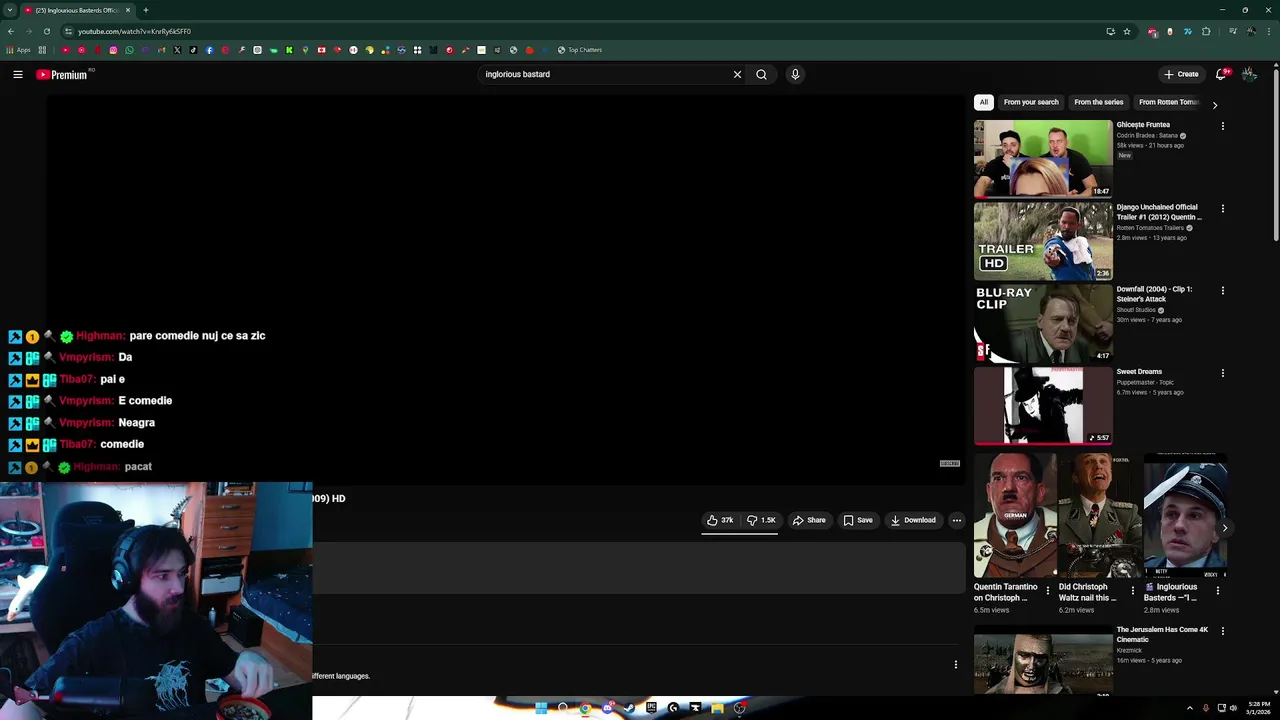Open Instagram bookmark icon
Screen dimensions: 1280x720
pos(113,50)
